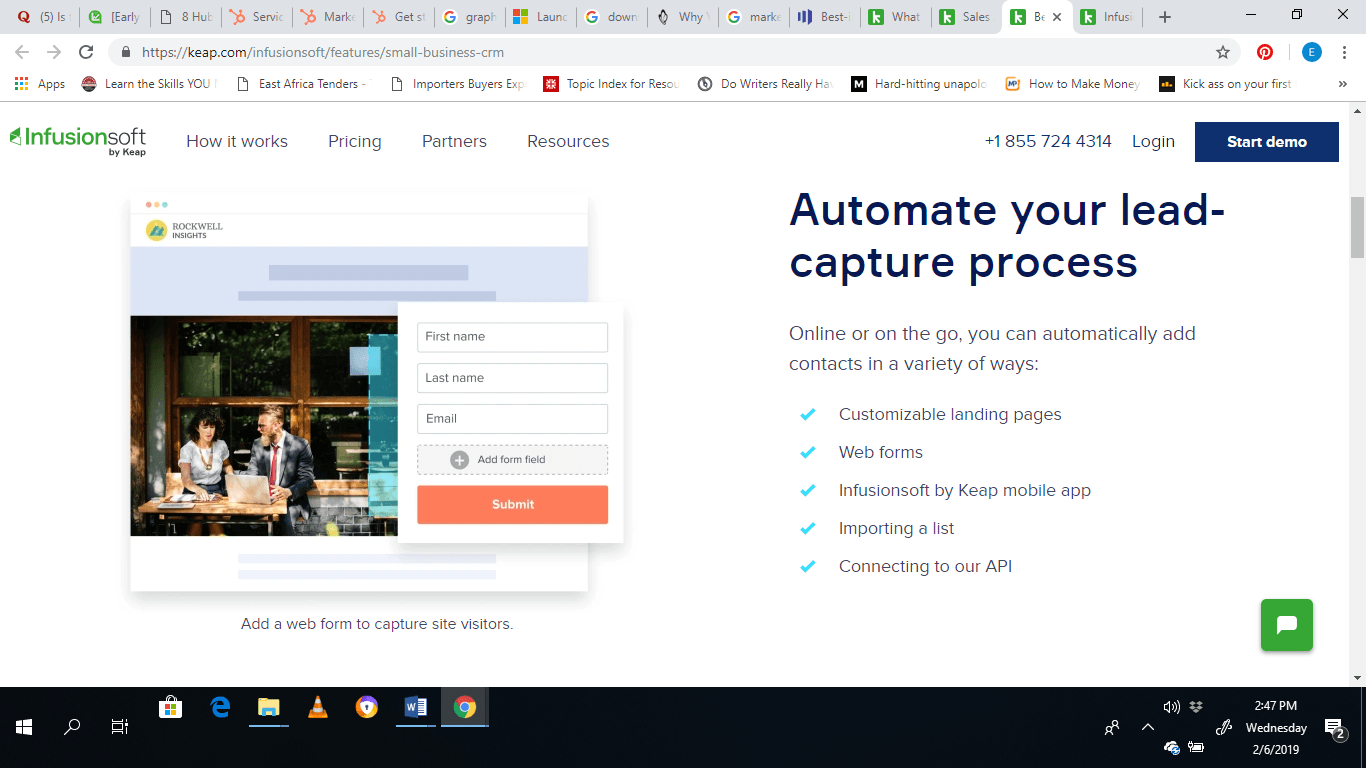This screenshot has width=1366, height=768.
Task: Reload the current page
Action: click(x=86, y=52)
